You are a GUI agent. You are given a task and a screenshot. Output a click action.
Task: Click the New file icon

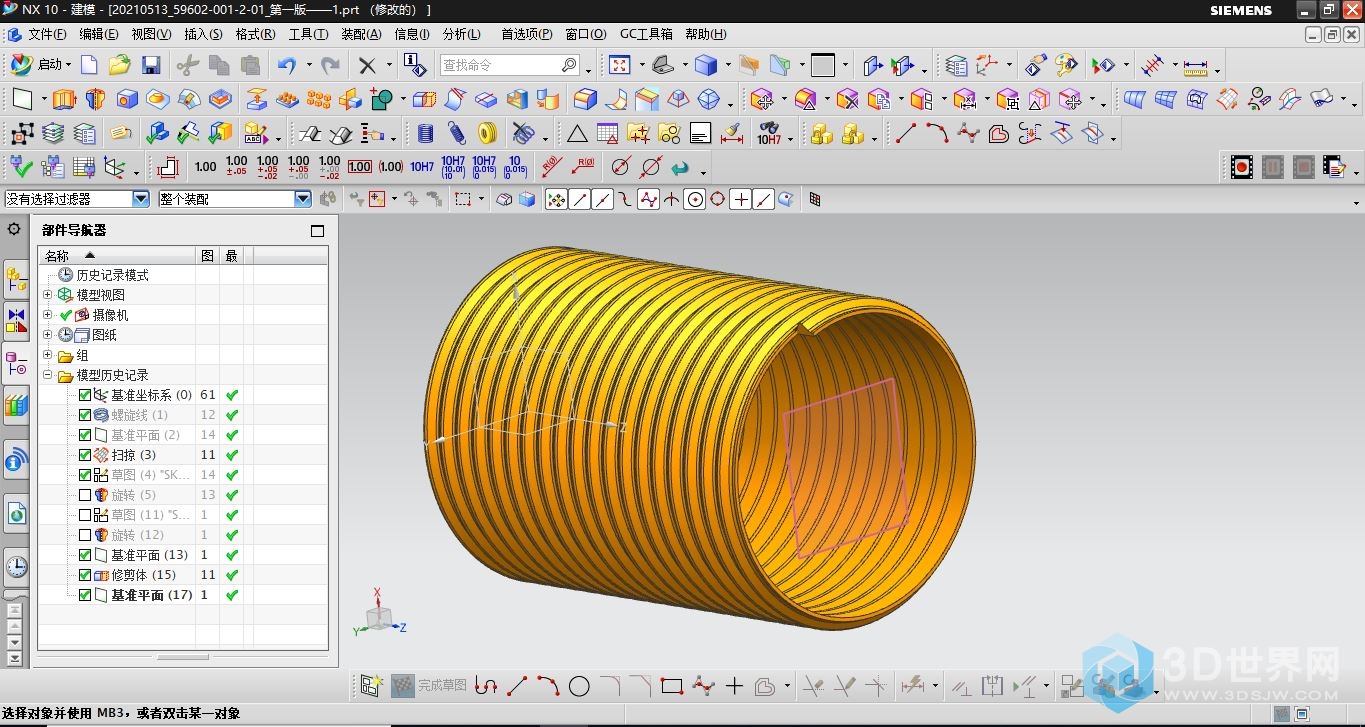89,66
